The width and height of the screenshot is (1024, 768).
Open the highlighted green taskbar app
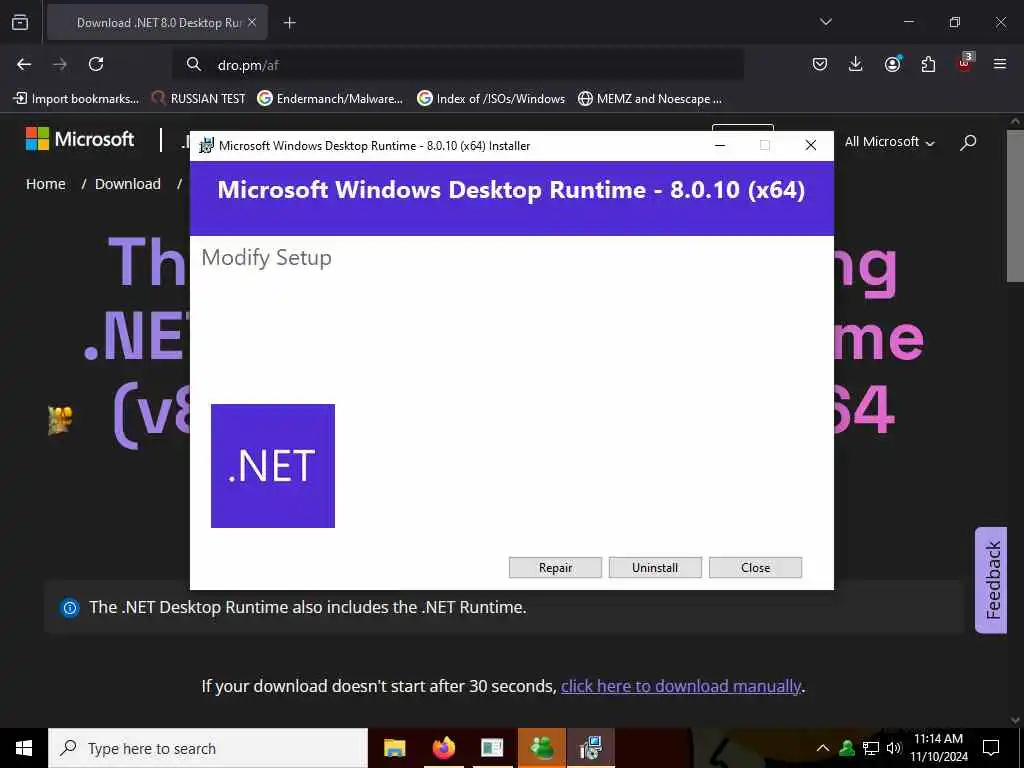pos(542,748)
